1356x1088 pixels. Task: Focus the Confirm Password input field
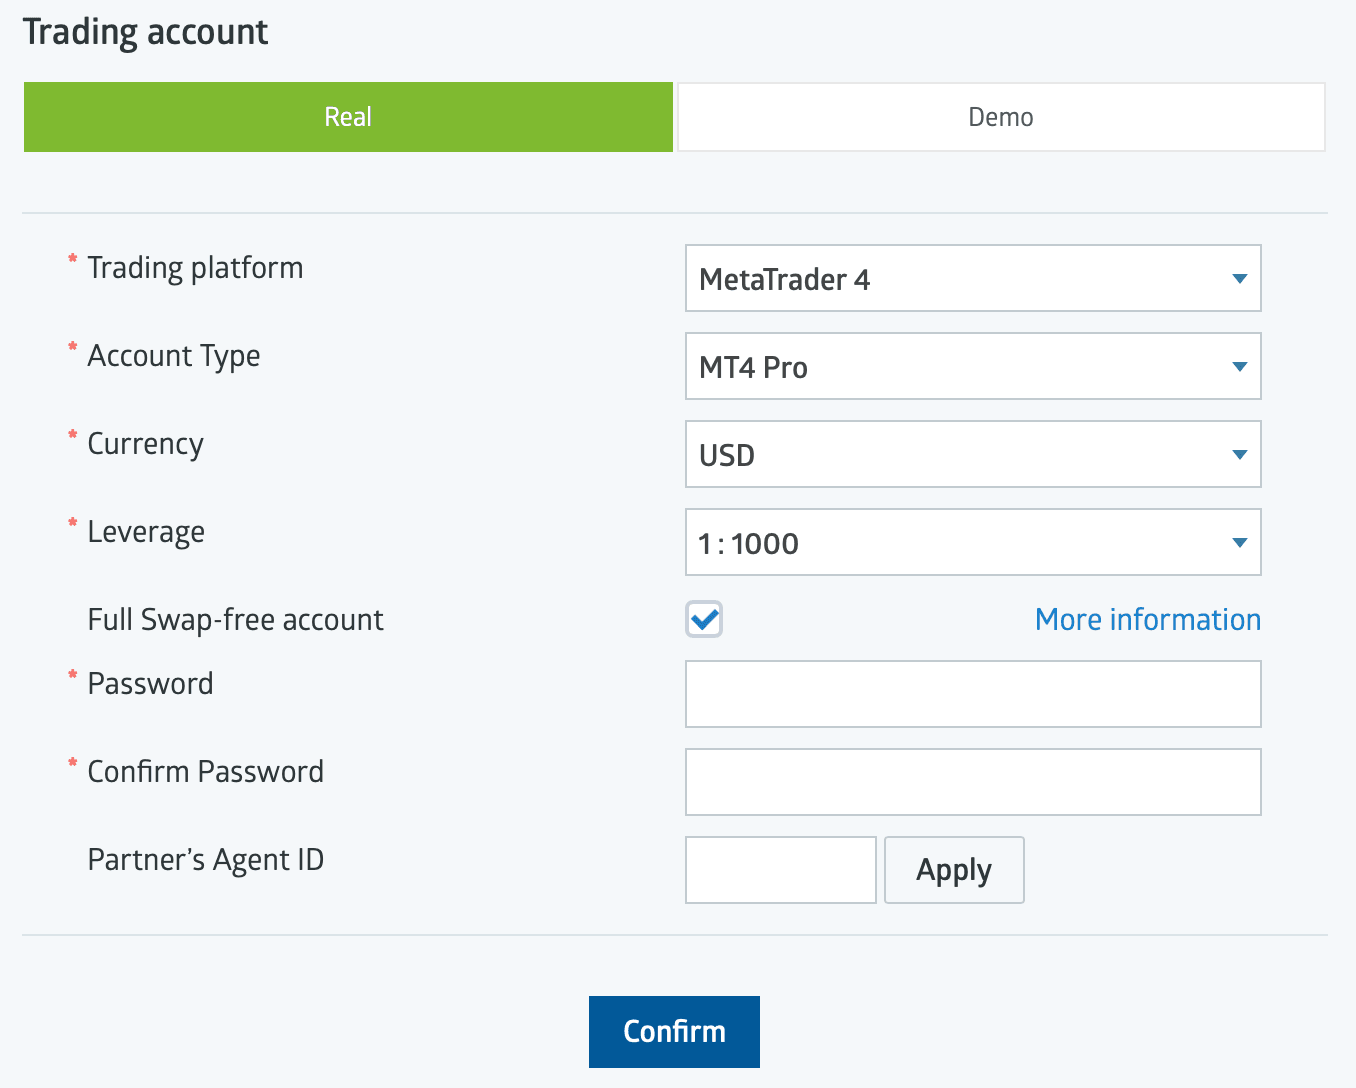(x=973, y=782)
